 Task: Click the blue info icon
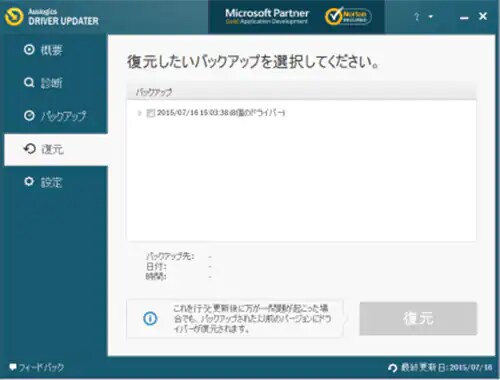click(150, 318)
